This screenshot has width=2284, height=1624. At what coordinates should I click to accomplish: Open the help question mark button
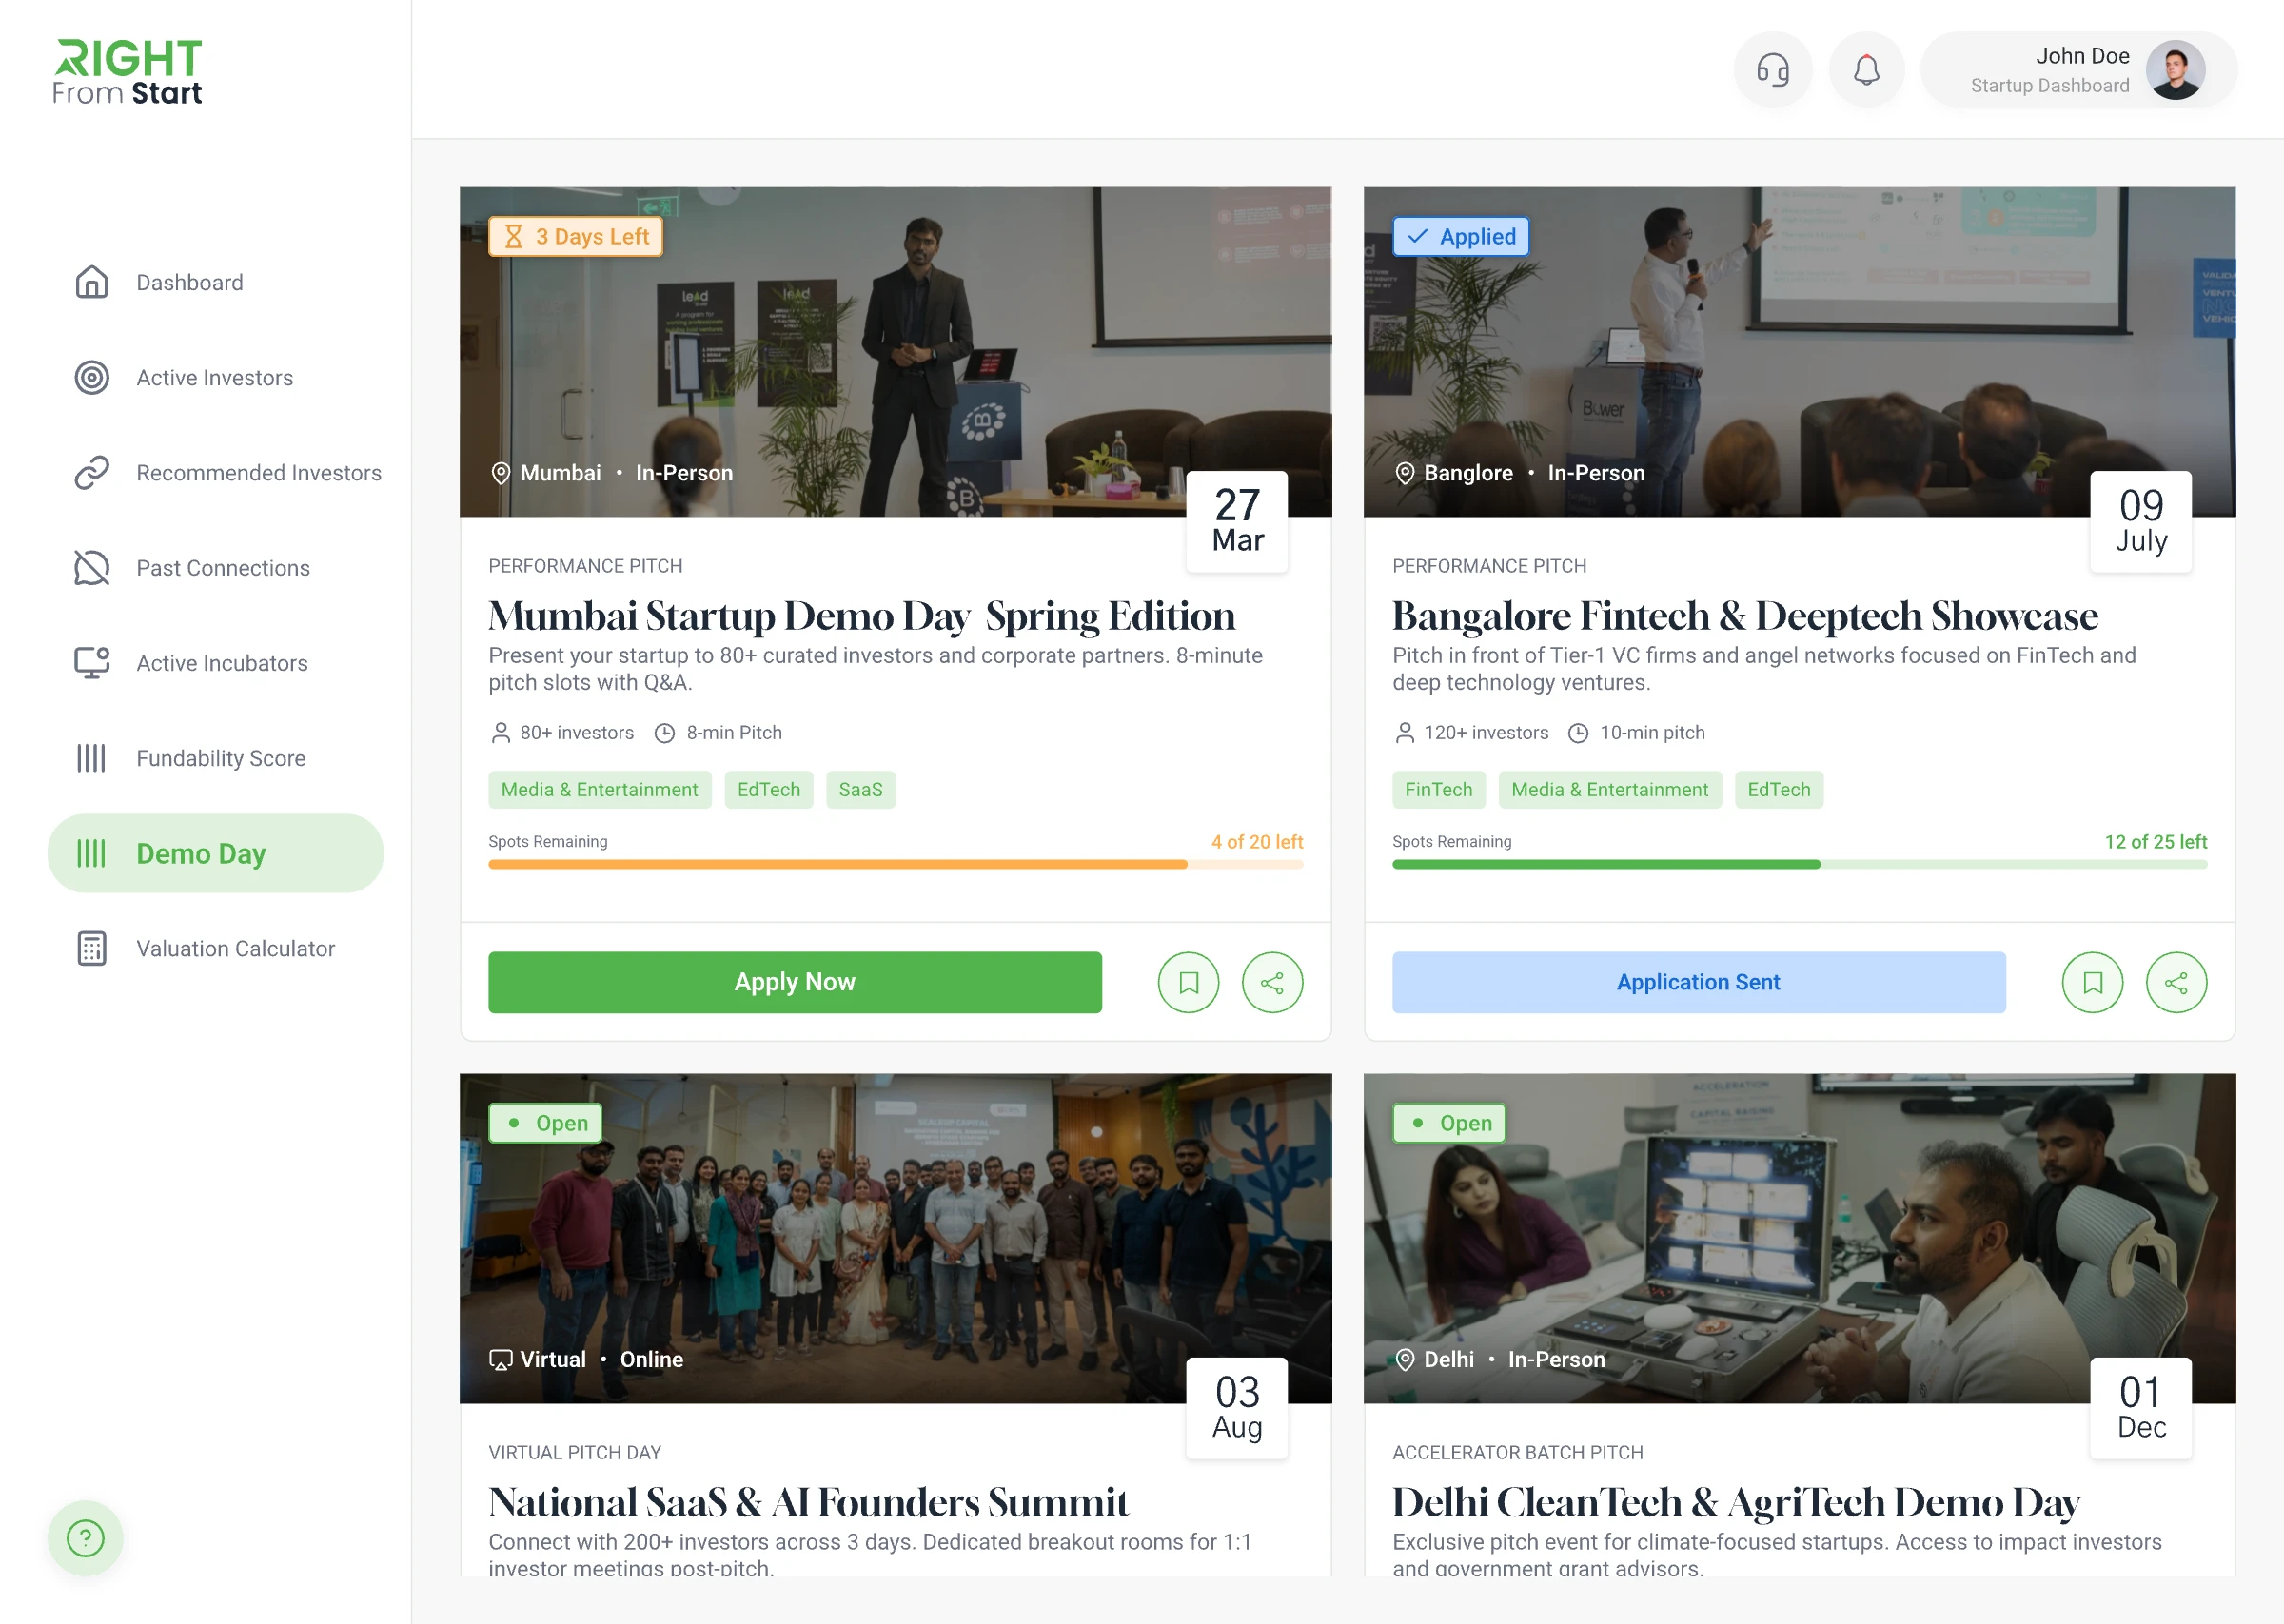85,1537
